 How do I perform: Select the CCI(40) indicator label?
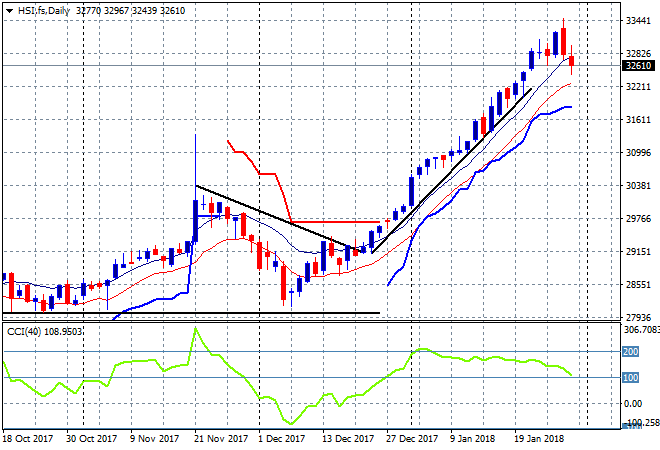click(42, 329)
